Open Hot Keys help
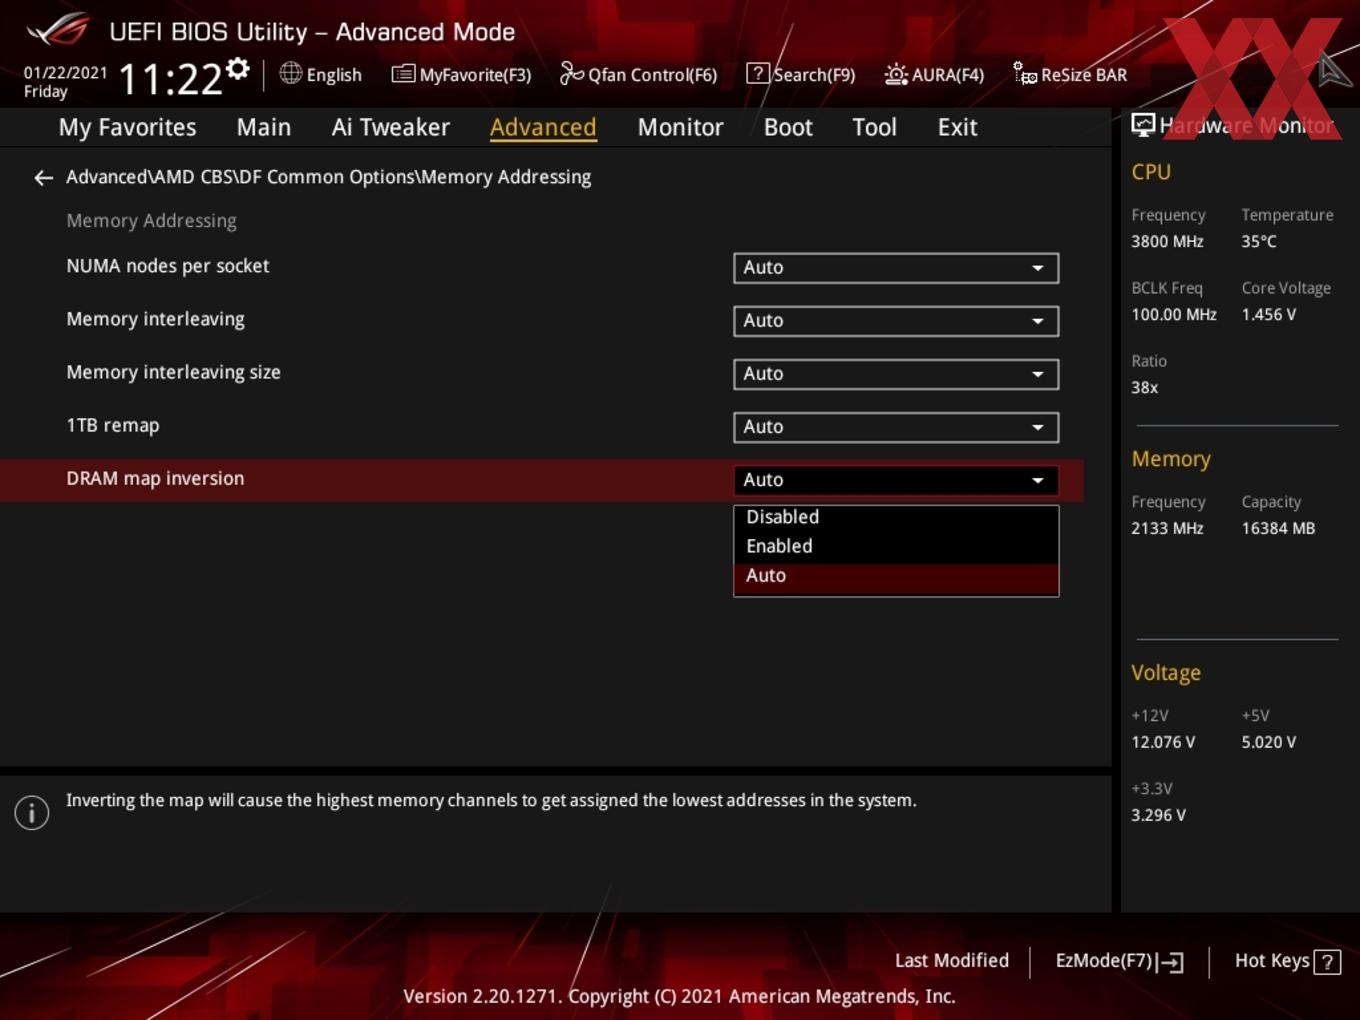This screenshot has height=1020, width=1360. (x=1287, y=961)
